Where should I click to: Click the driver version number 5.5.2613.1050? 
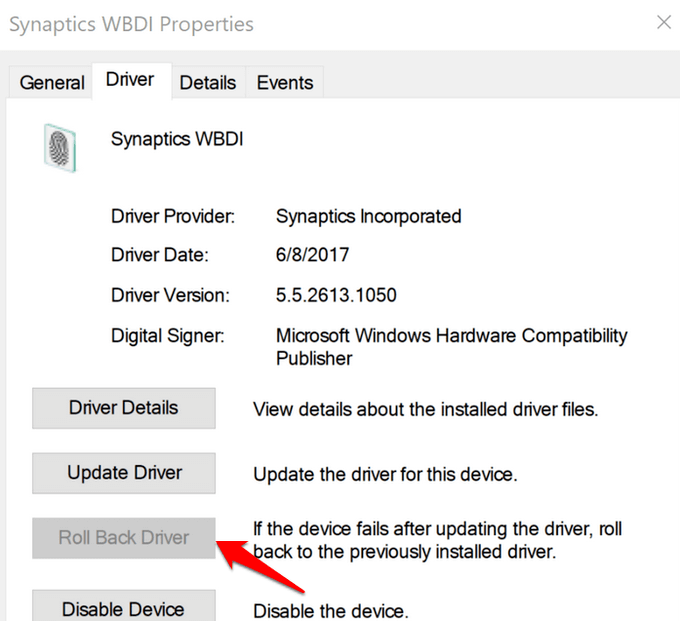pos(336,295)
